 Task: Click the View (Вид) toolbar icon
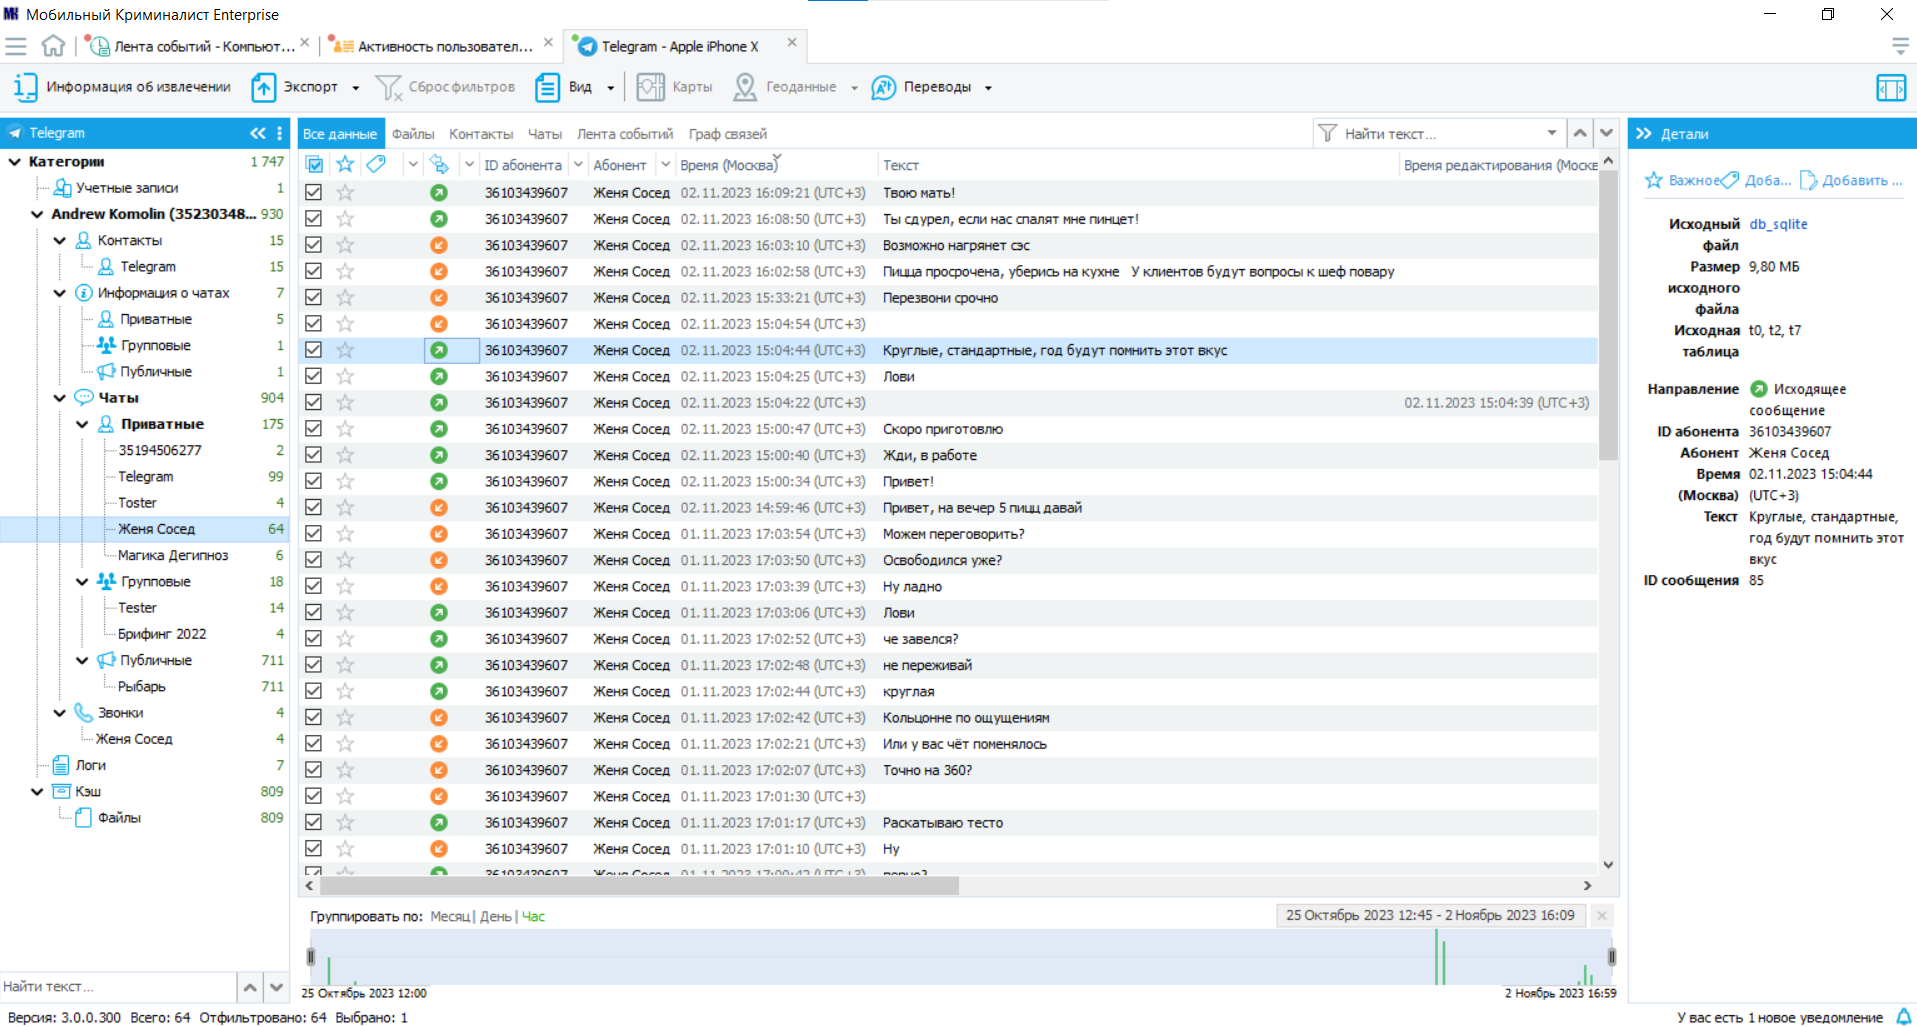[x=547, y=87]
